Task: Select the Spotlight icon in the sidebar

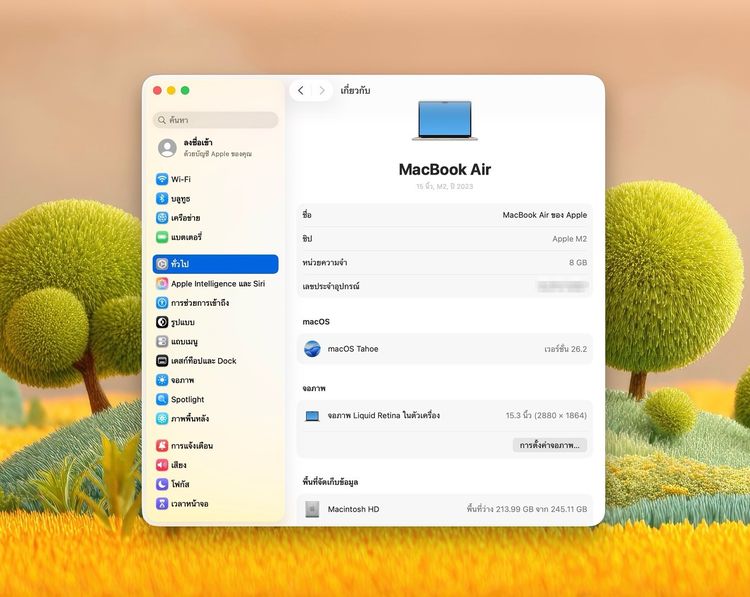Action: click(162, 399)
